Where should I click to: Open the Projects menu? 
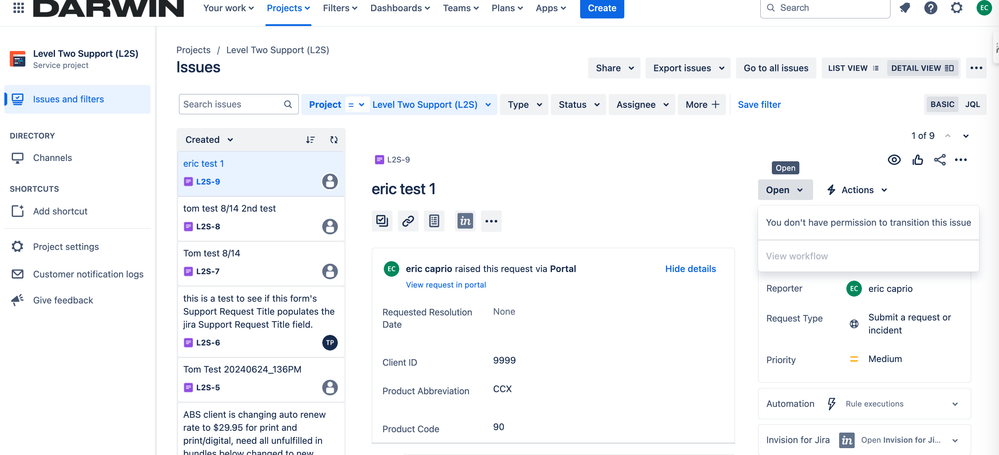tap(289, 8)
